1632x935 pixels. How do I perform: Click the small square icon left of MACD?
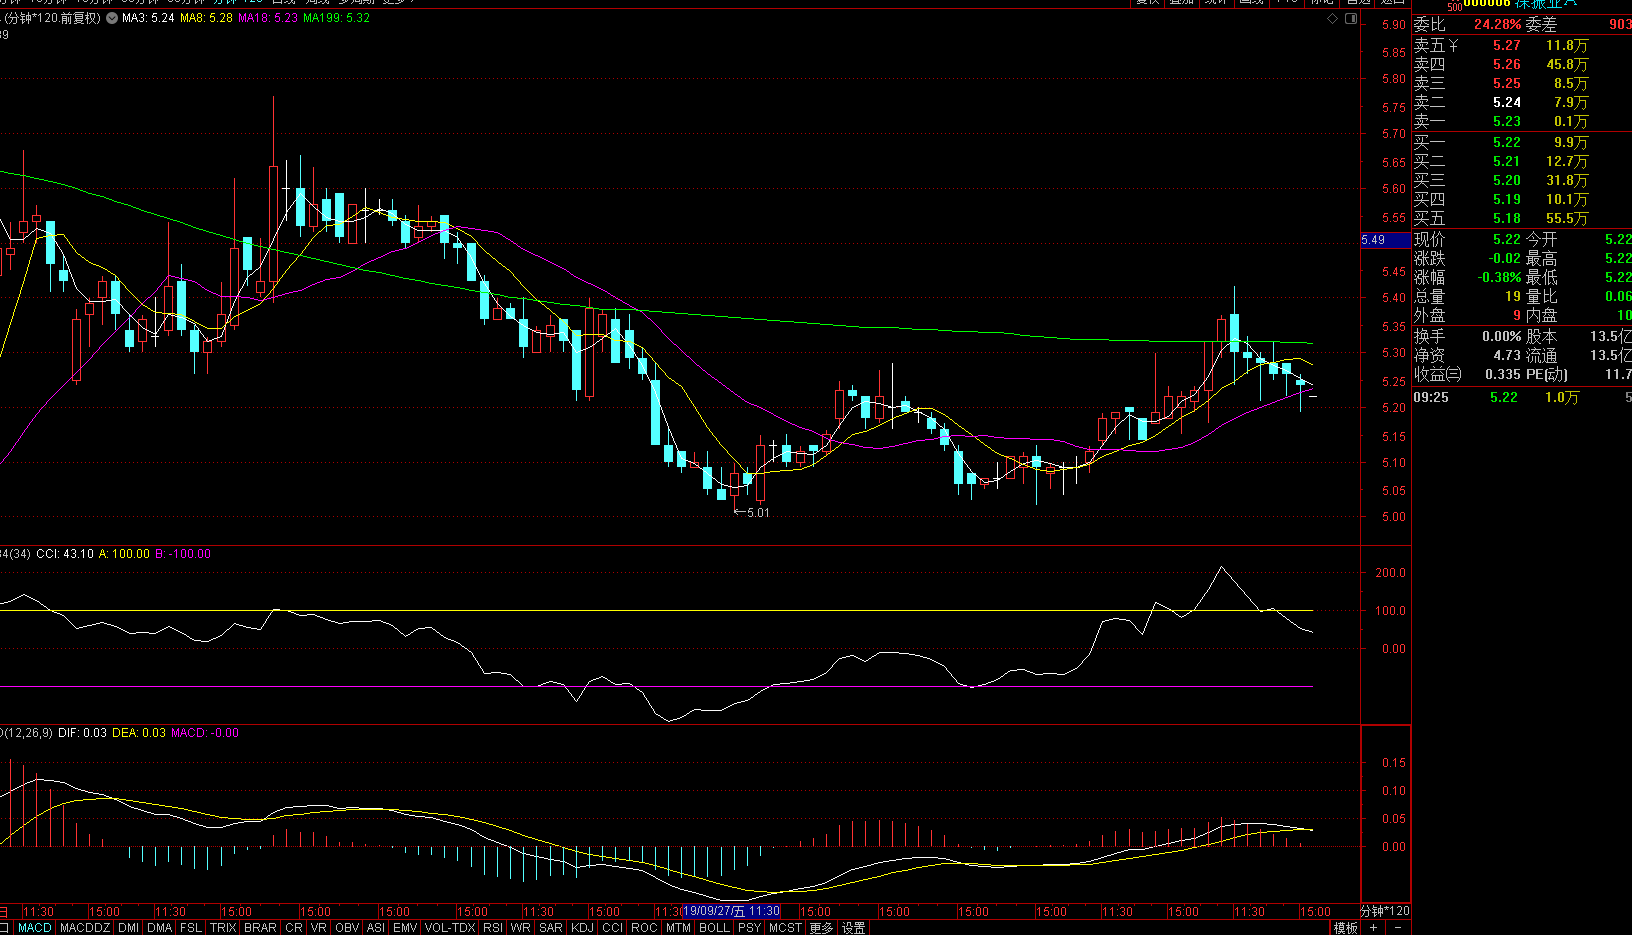click(x=6, y=928)
